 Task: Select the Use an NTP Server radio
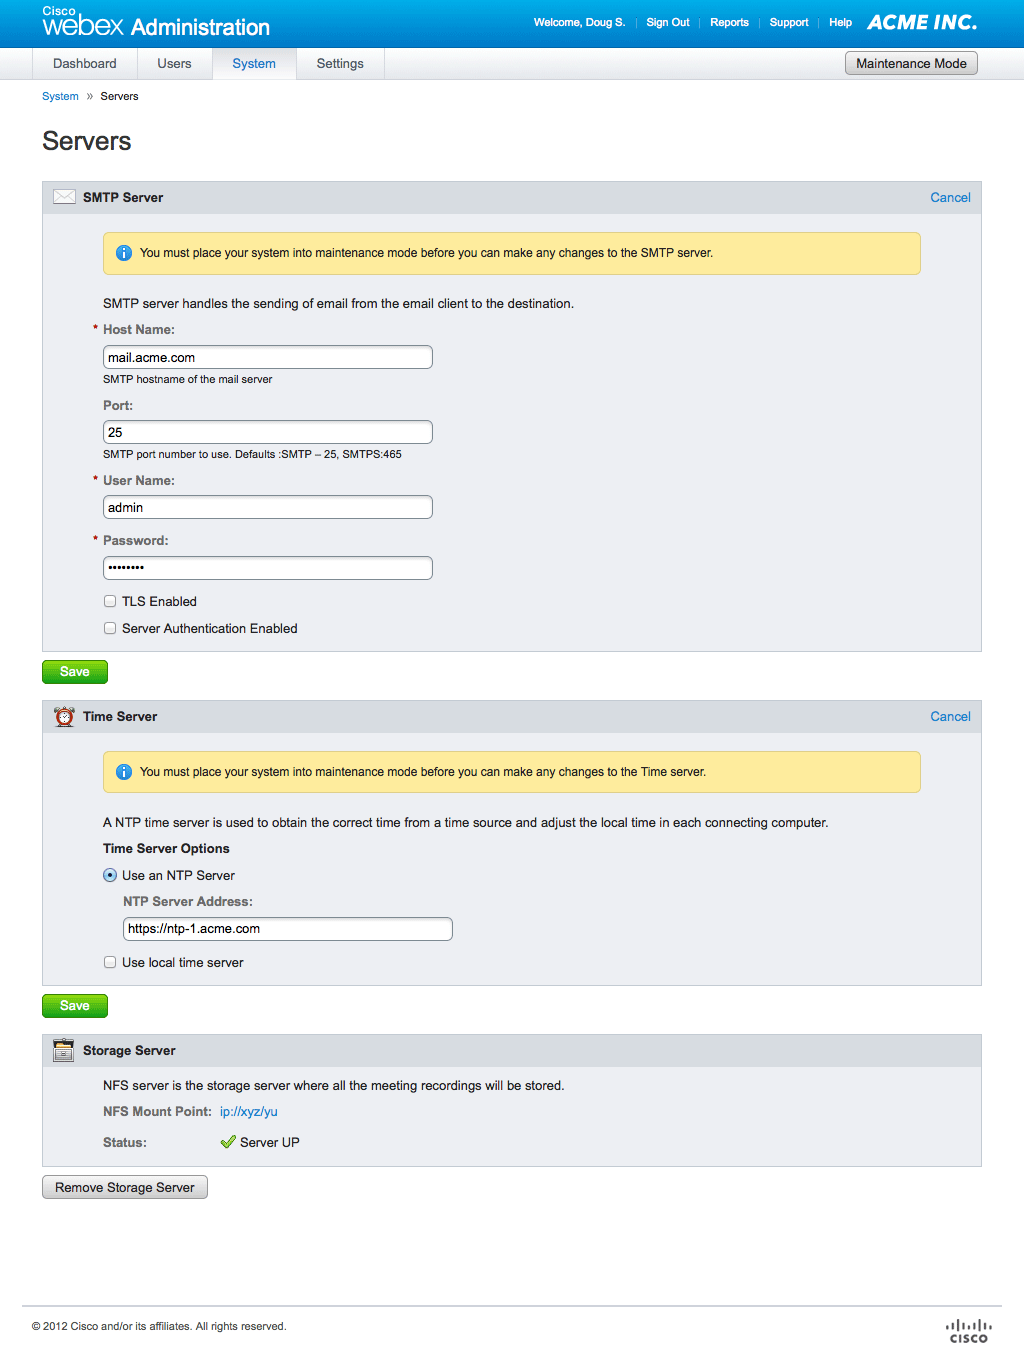coord(110,875)
